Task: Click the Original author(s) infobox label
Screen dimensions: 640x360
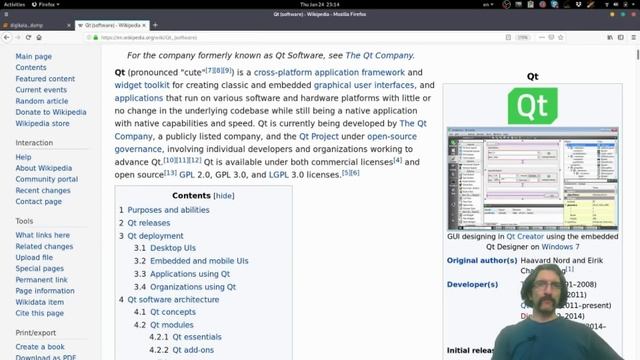Action: [x=482, y=260]
